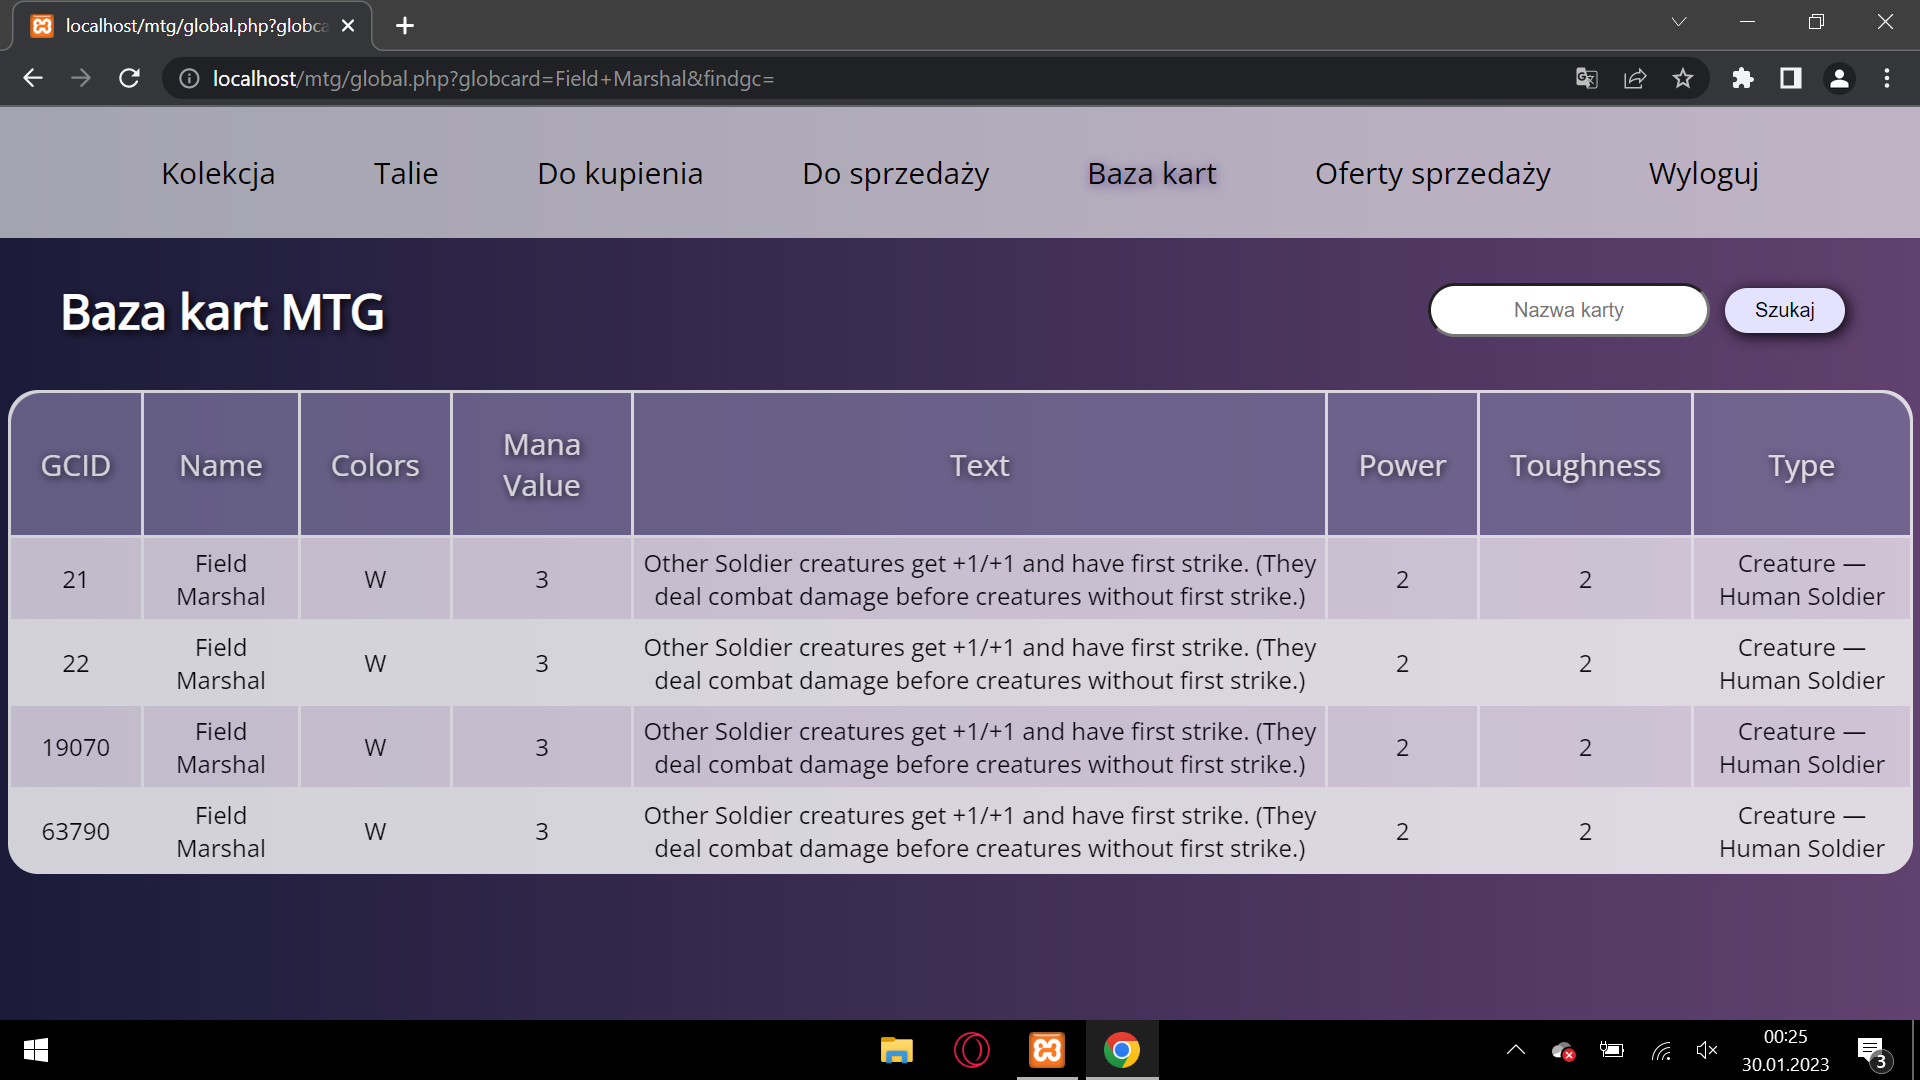Image resolution: width=1920 pixels, height=1080 pixels.
Task: Open the Google Translate icon
Action: pos(1587,78)
